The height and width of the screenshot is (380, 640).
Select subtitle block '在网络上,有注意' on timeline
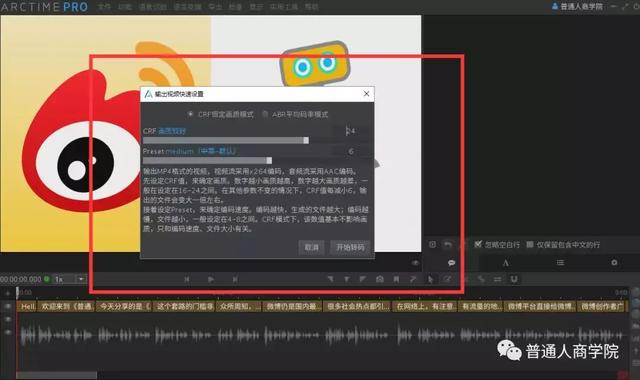(424, 307)
